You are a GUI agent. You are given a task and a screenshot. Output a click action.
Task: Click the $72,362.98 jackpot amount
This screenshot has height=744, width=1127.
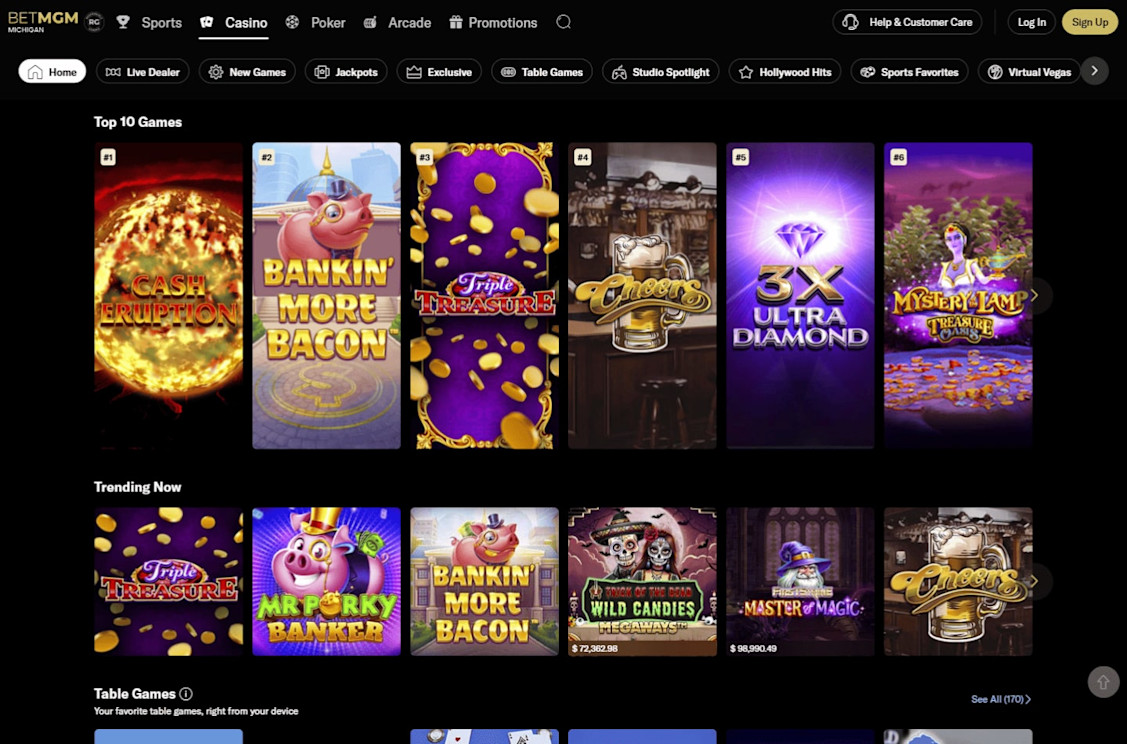click(595, 648)
